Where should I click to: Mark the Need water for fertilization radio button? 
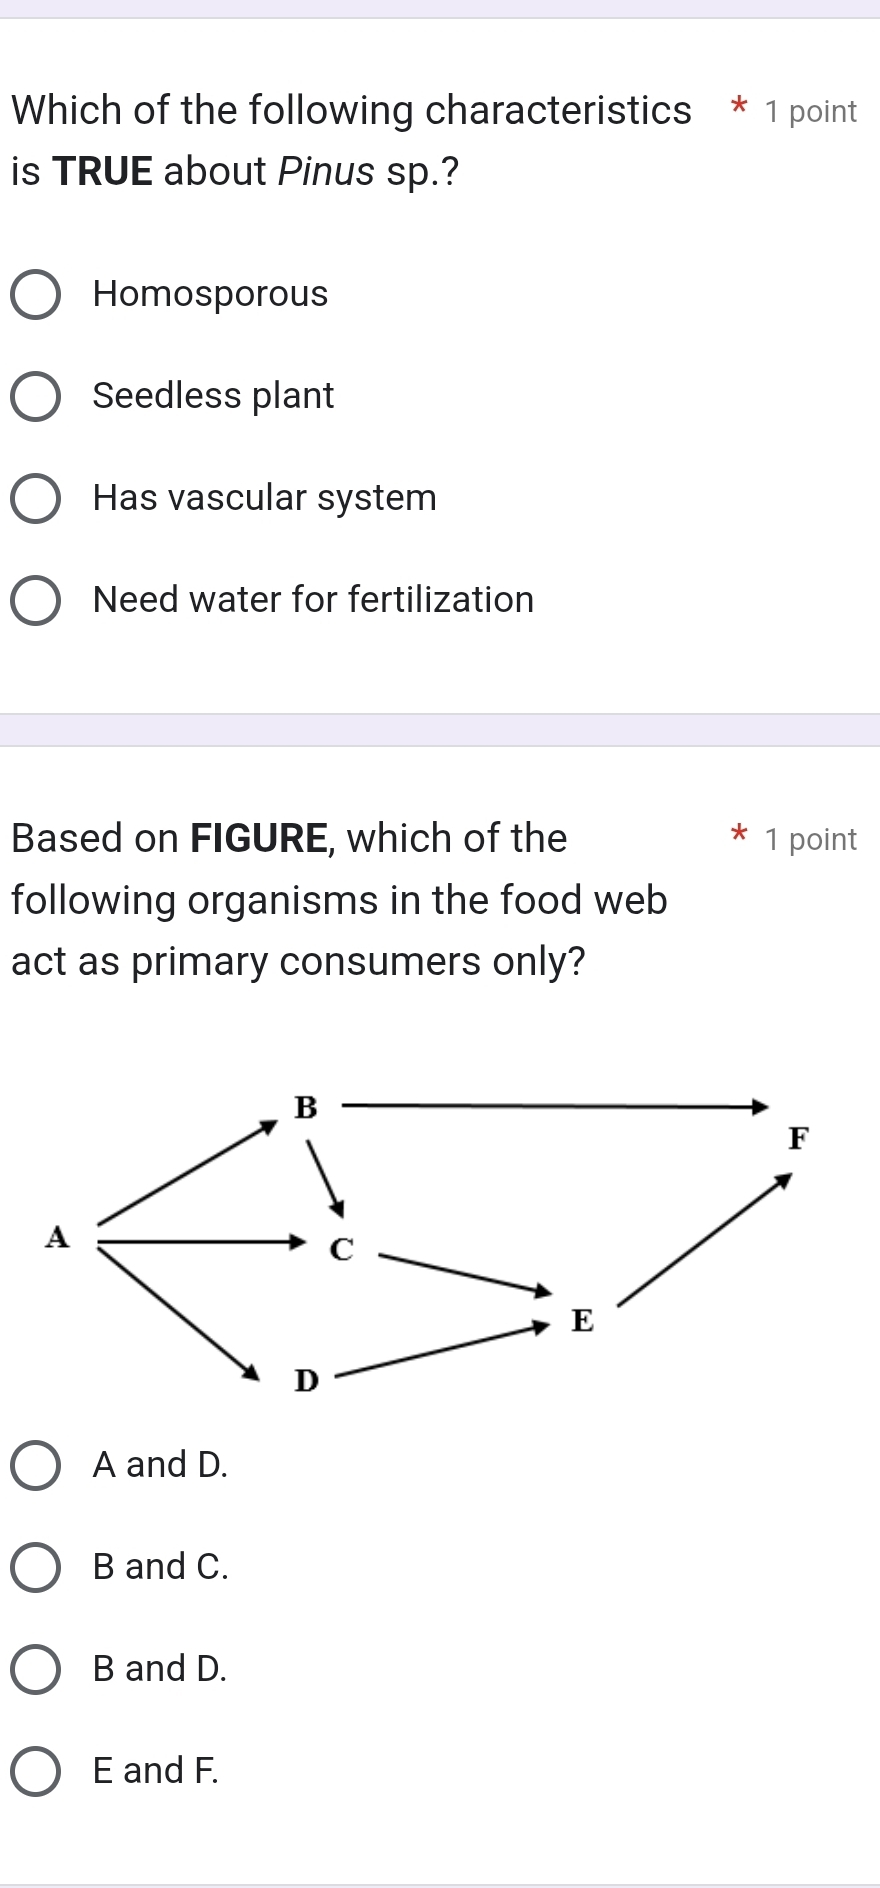(36, 601)
